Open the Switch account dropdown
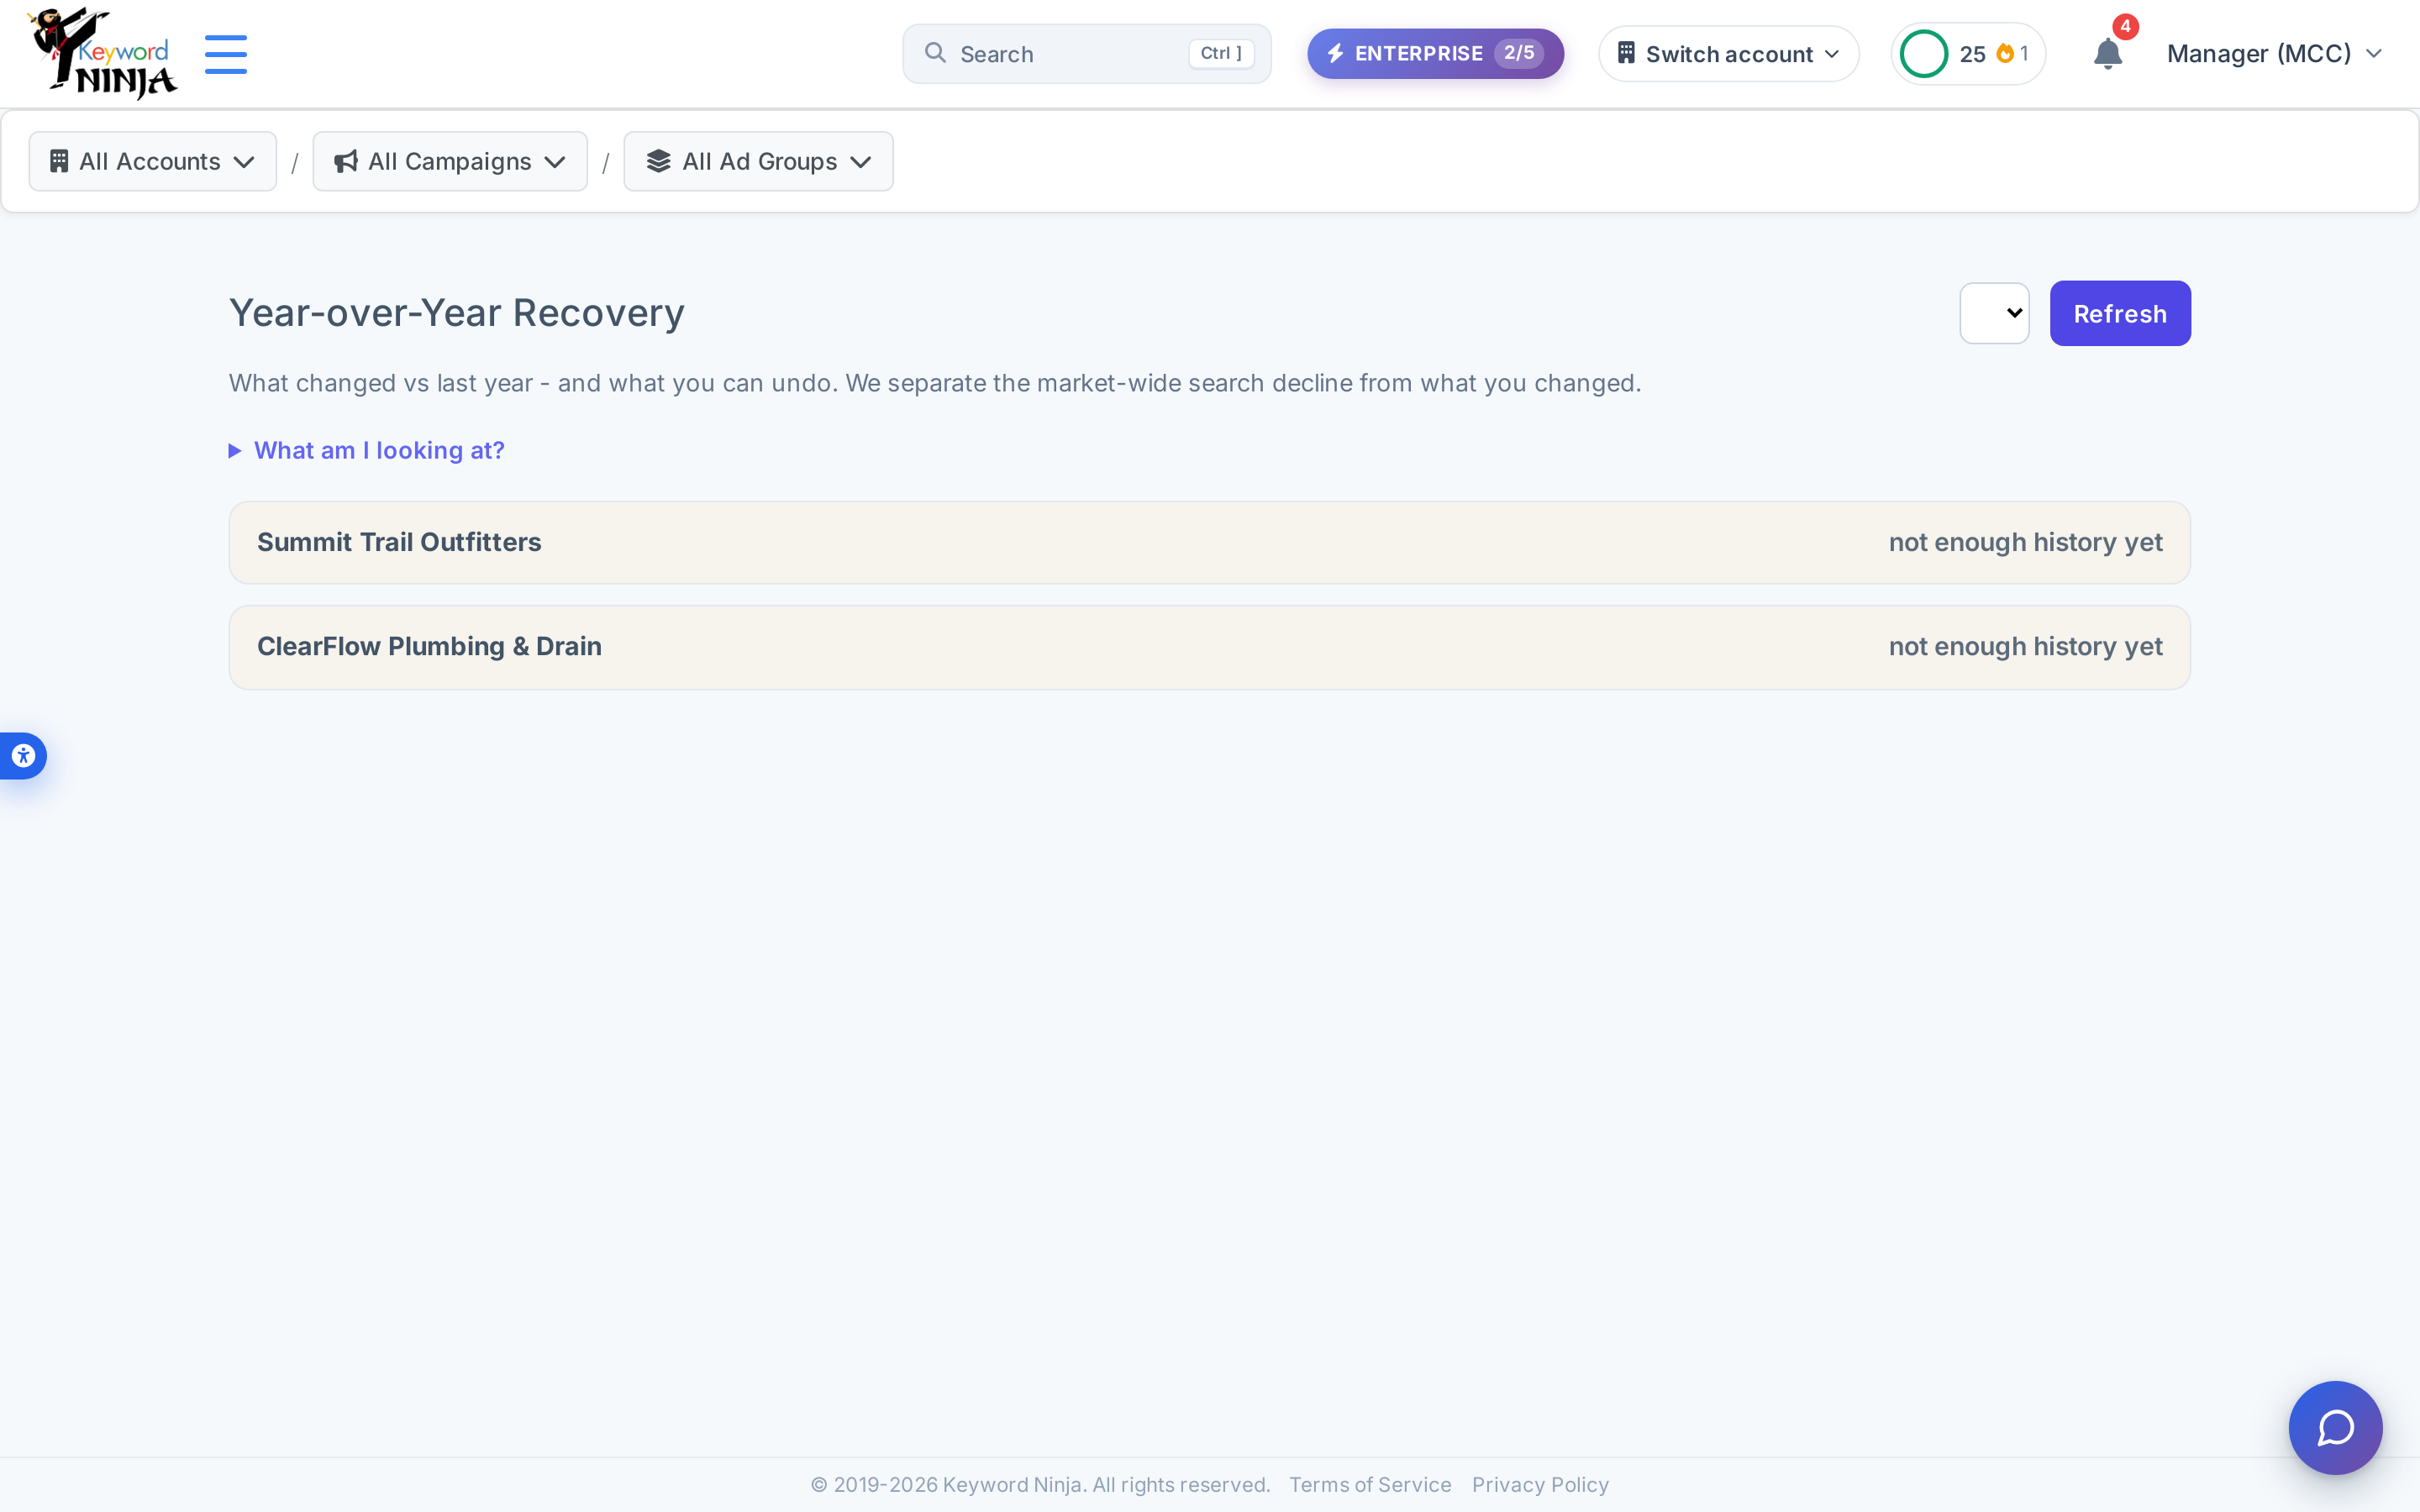 tap(1728, 54)
